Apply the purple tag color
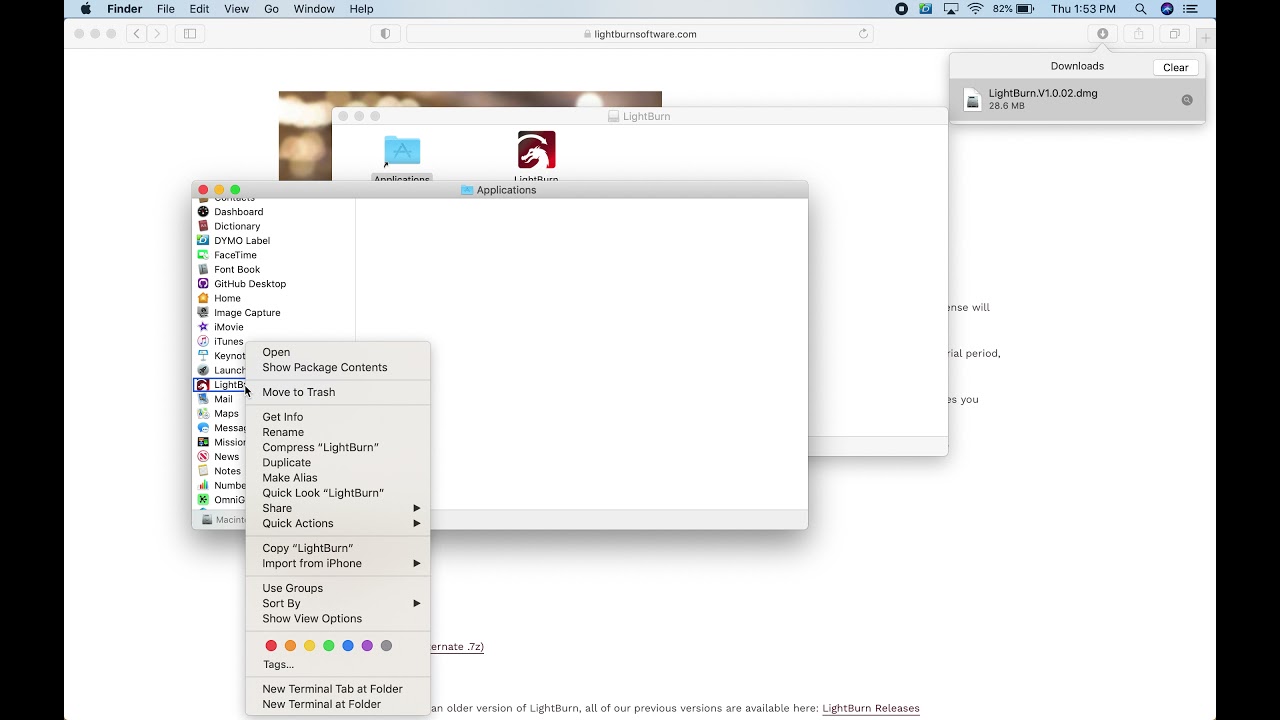 point(367,646)
